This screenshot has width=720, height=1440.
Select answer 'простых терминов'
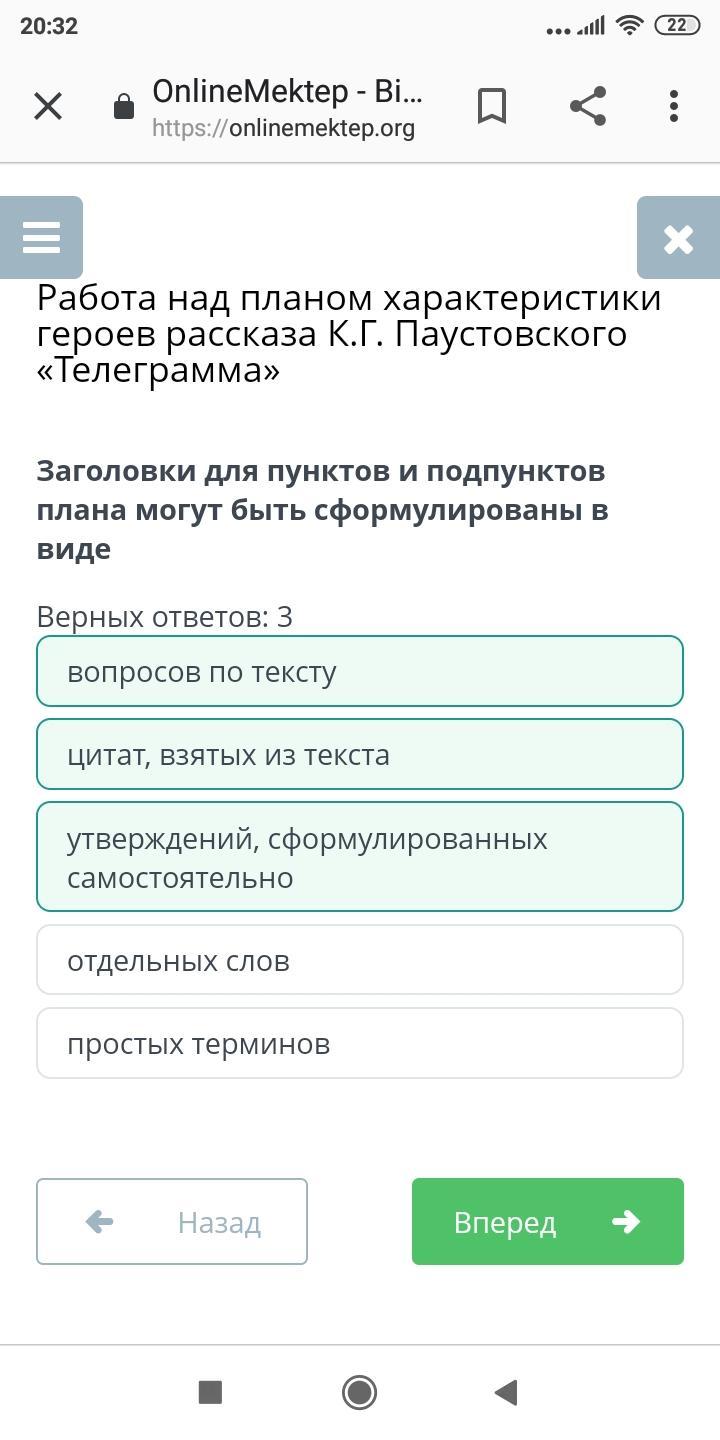coord(360,1044)
